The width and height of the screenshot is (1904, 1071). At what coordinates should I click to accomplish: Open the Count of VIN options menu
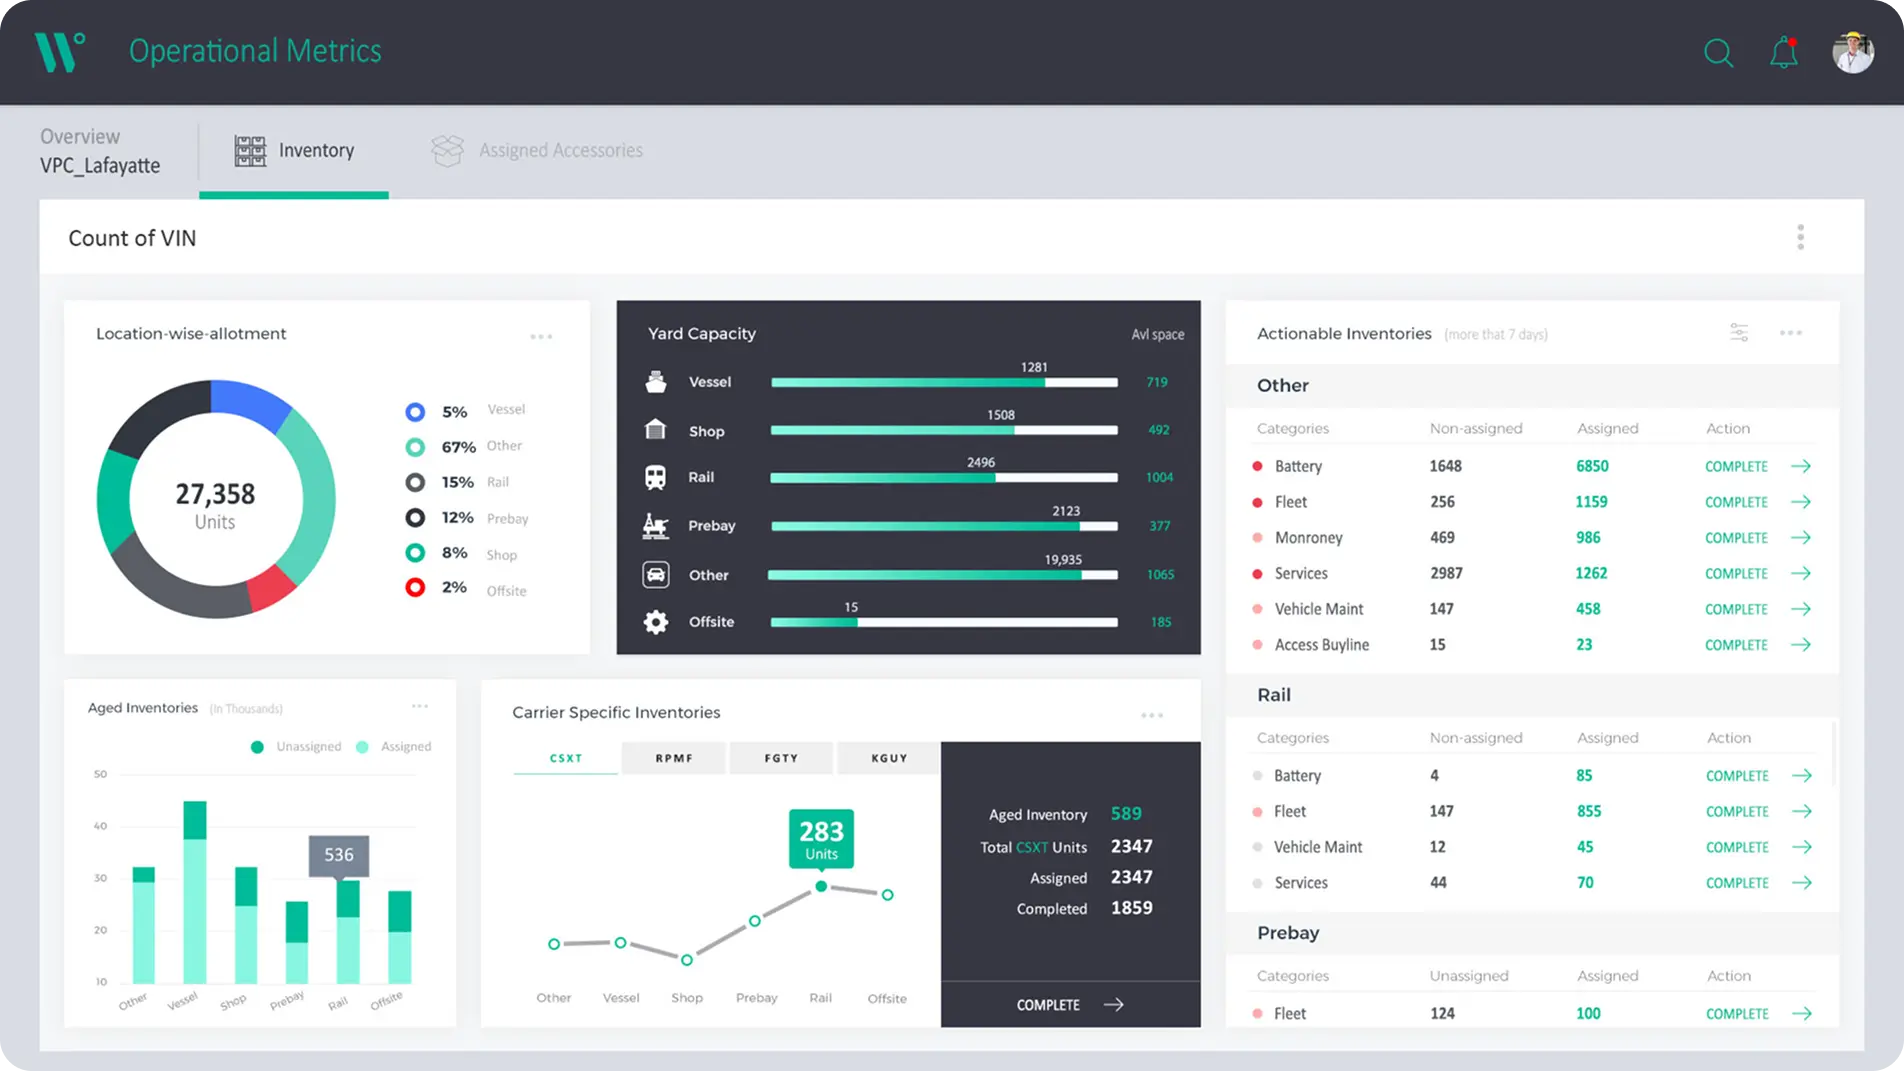coord(1800,236)
